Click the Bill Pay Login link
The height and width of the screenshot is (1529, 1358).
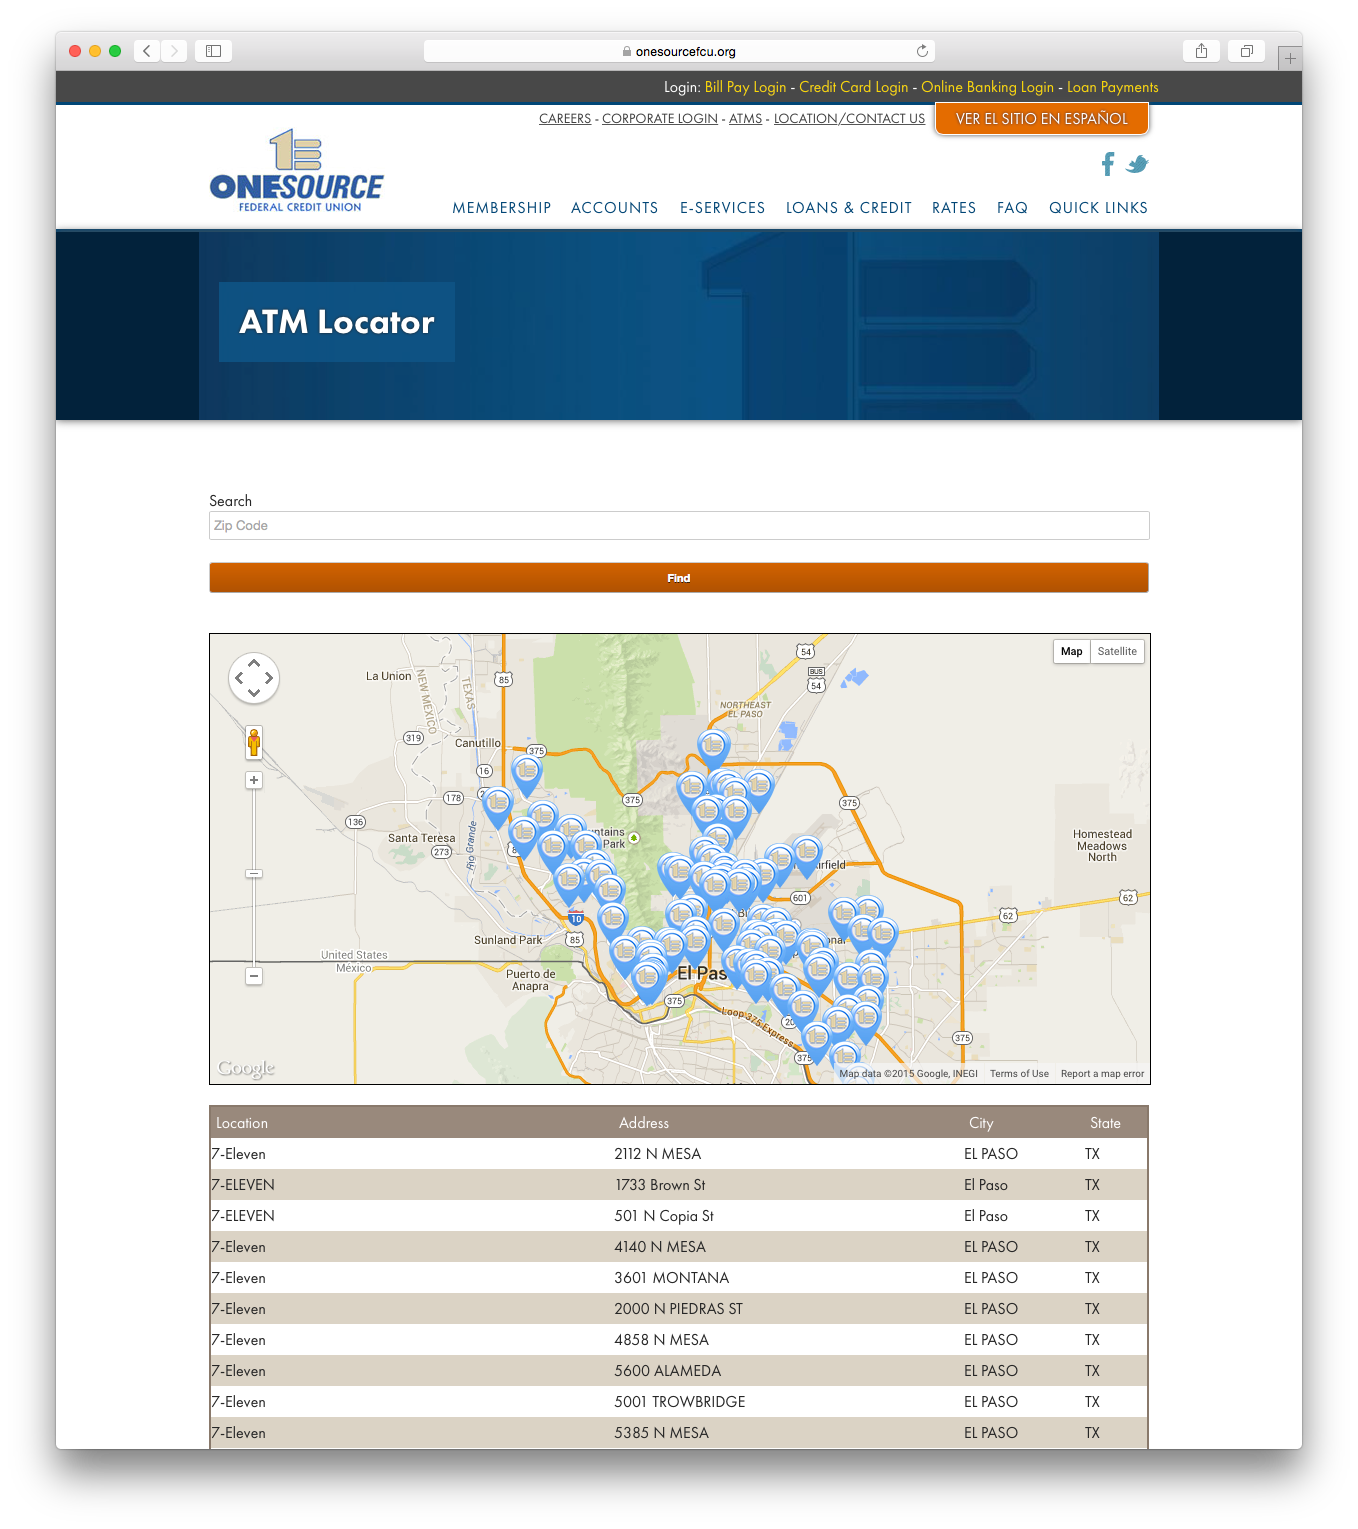pyautogui.click(x=745, y=87)
